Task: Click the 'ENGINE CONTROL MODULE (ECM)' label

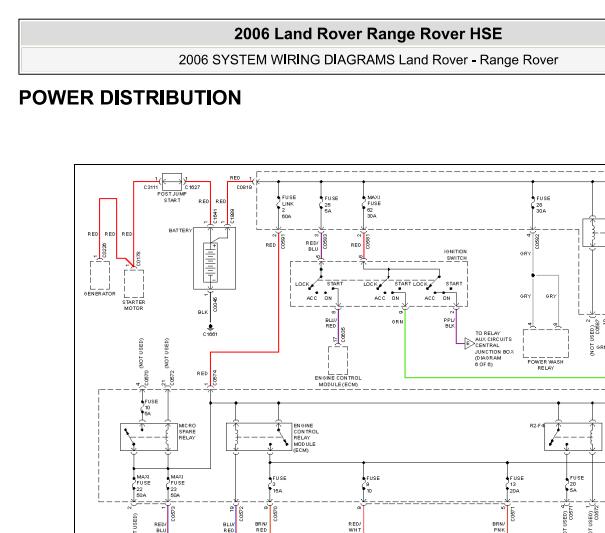Action: pyautogui.click(x=338, y=381)
